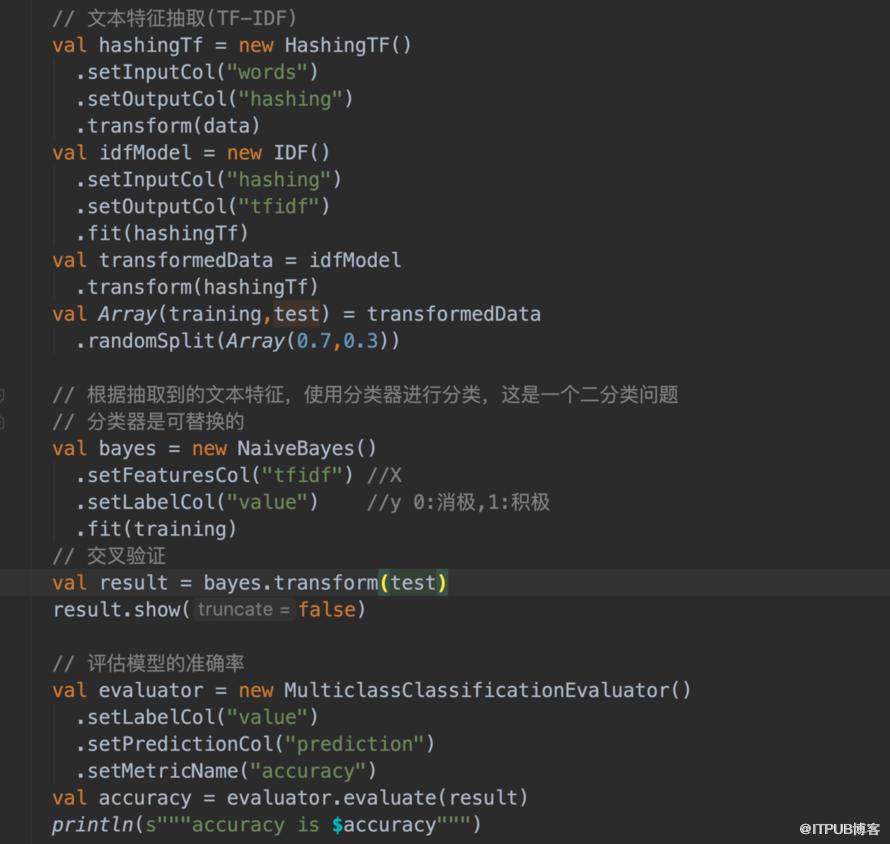
Task: Click 'NaiveBayes()' constructor call
Action: pos(307,449)
